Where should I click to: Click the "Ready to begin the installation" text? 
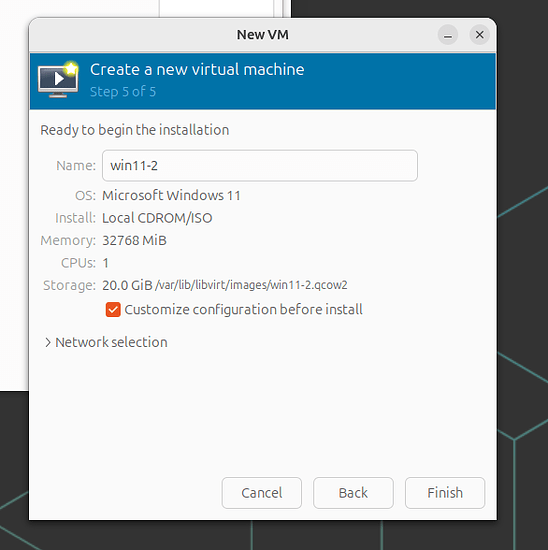coord(135,130)
